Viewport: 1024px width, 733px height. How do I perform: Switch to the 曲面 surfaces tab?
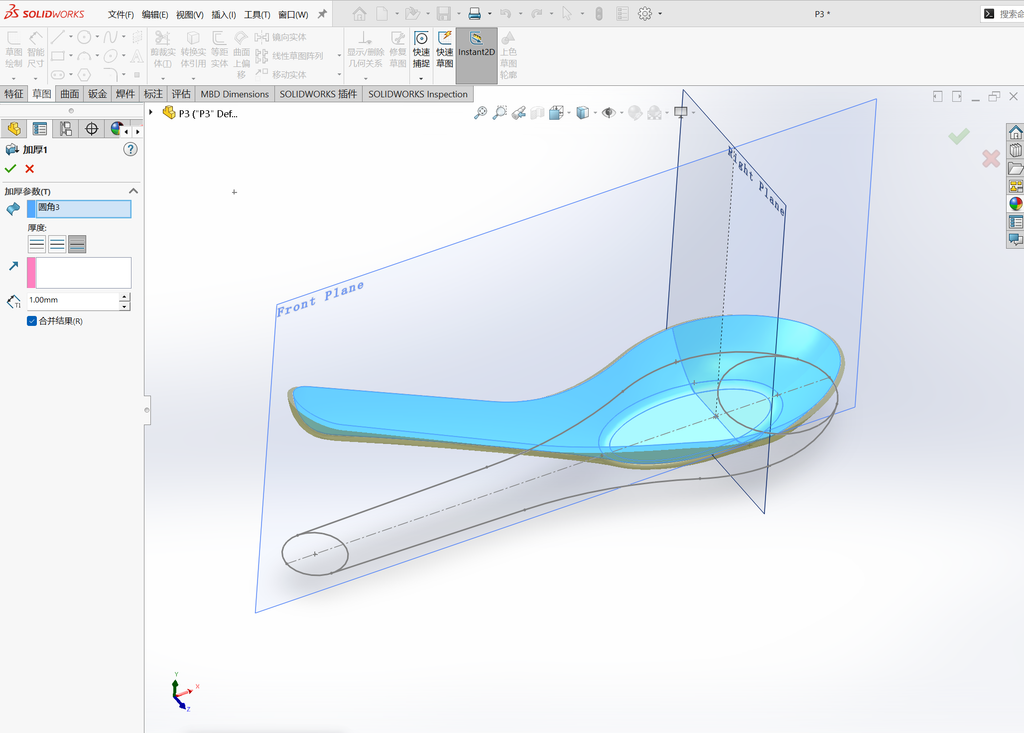pyautogui.click(x=69, y=94)
